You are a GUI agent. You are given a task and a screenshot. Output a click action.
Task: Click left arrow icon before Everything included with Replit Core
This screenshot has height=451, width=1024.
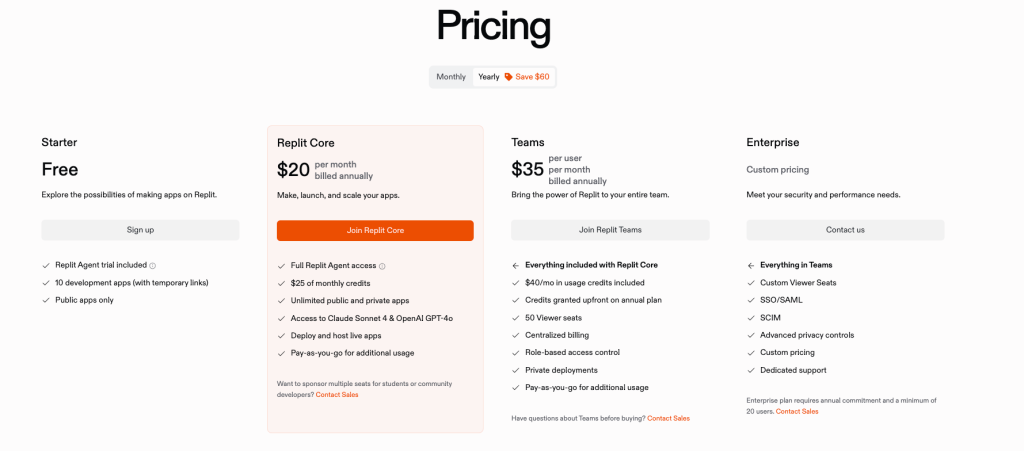coord(516,266)
